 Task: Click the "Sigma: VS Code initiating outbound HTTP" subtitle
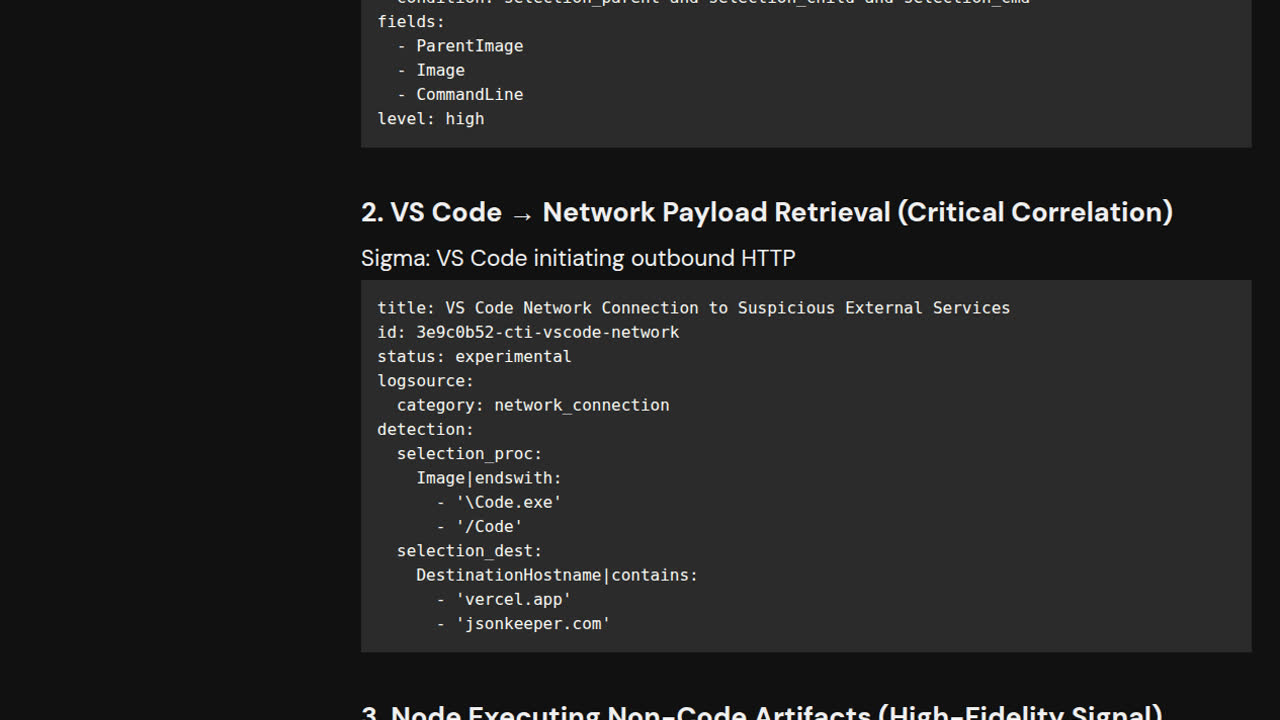point(578,258)
